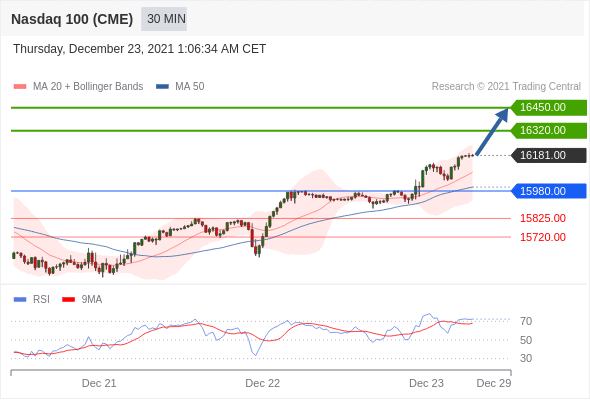Click the Dec 29 date axis label
Image resolution: width=590 pixels, height=400 pixels.
[x=494, y=383]
